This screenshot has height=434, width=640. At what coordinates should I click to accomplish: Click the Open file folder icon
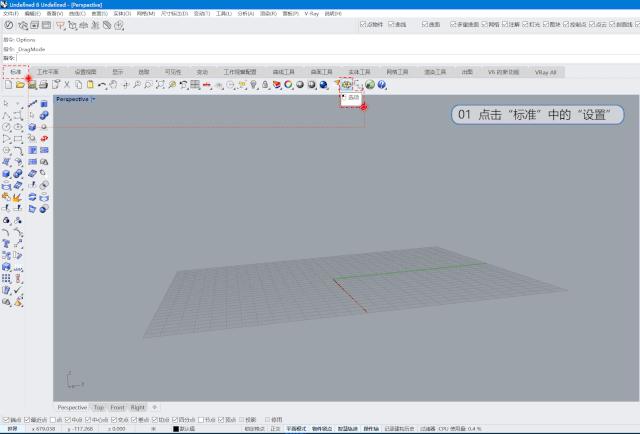(19, 85)
